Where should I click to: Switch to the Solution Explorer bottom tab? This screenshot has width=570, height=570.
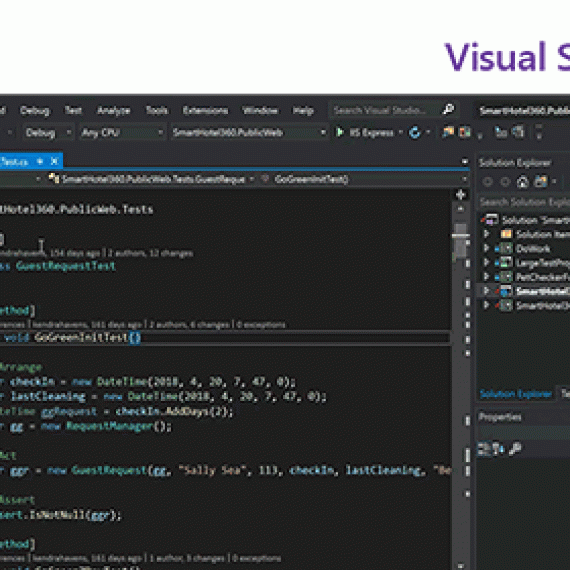[x=515, y=394]
